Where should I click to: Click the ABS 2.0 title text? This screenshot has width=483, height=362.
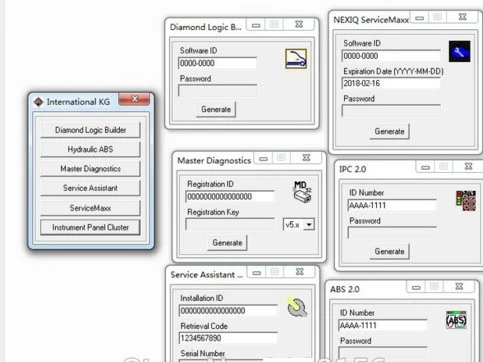345,289
